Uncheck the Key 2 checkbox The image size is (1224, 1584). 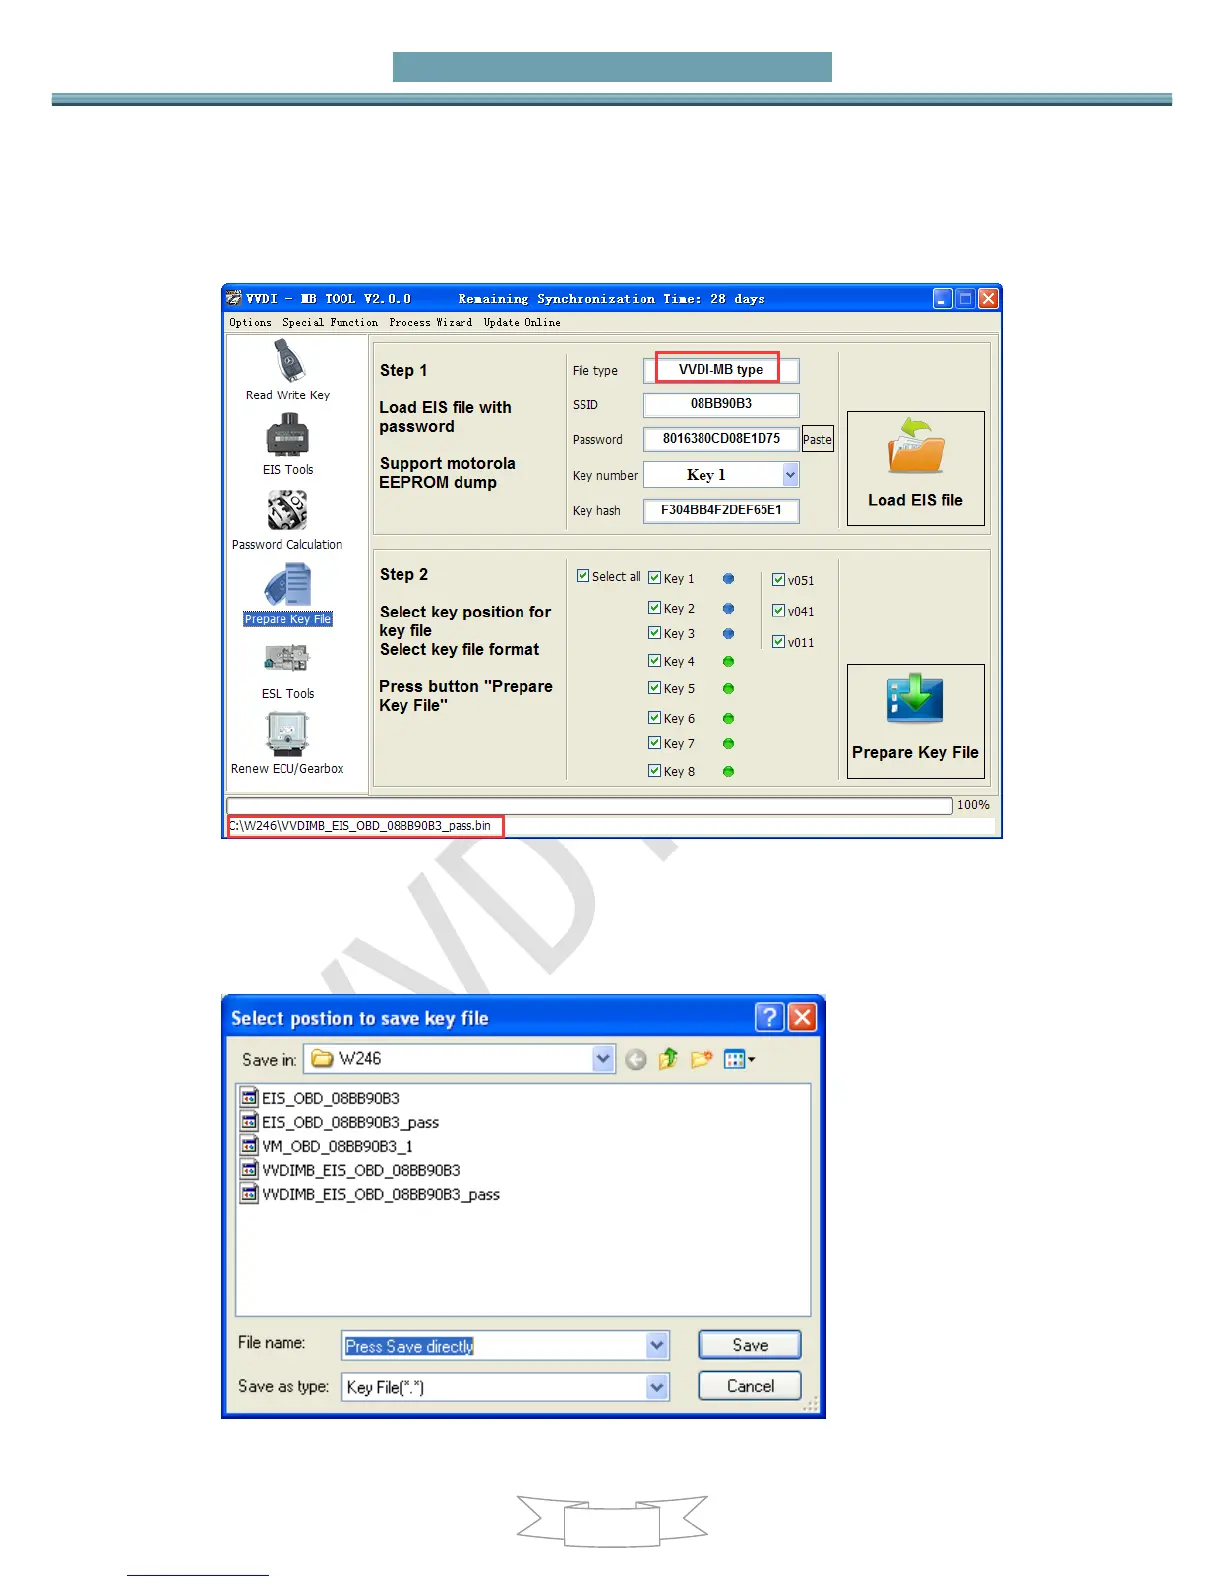[x=654, y=607]
